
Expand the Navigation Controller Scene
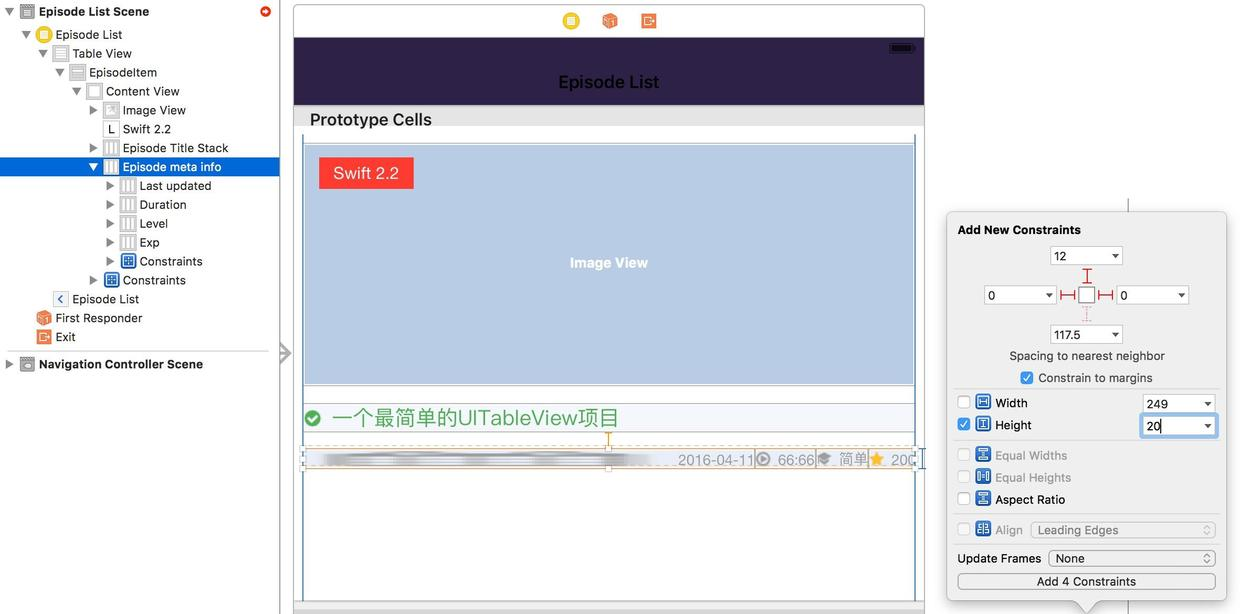pos(9,365)
